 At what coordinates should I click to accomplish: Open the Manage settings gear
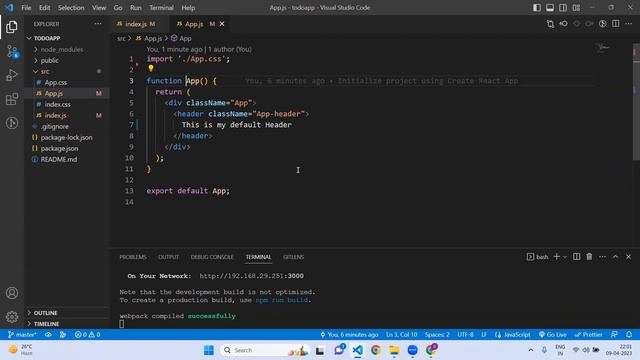click(x=12, y=316)
